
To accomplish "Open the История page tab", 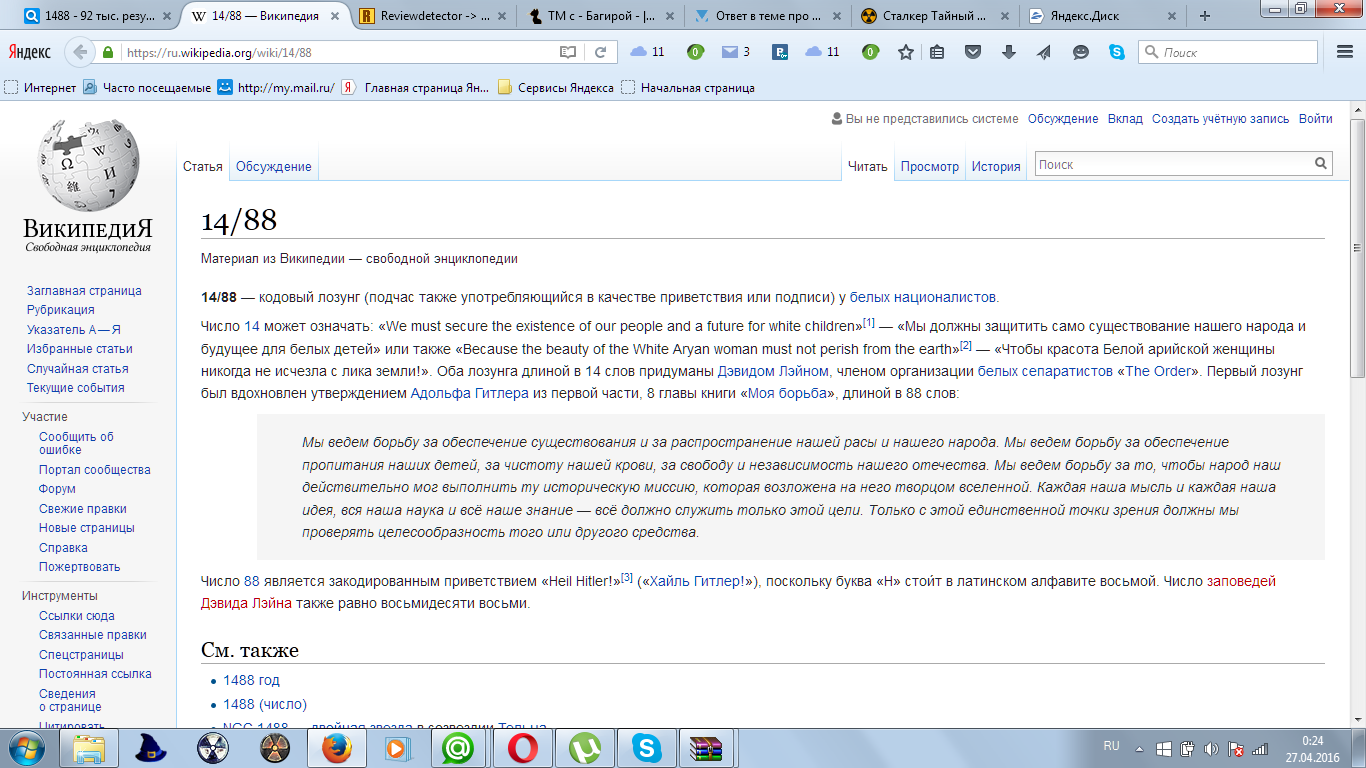I will click(x=996, y=167).
